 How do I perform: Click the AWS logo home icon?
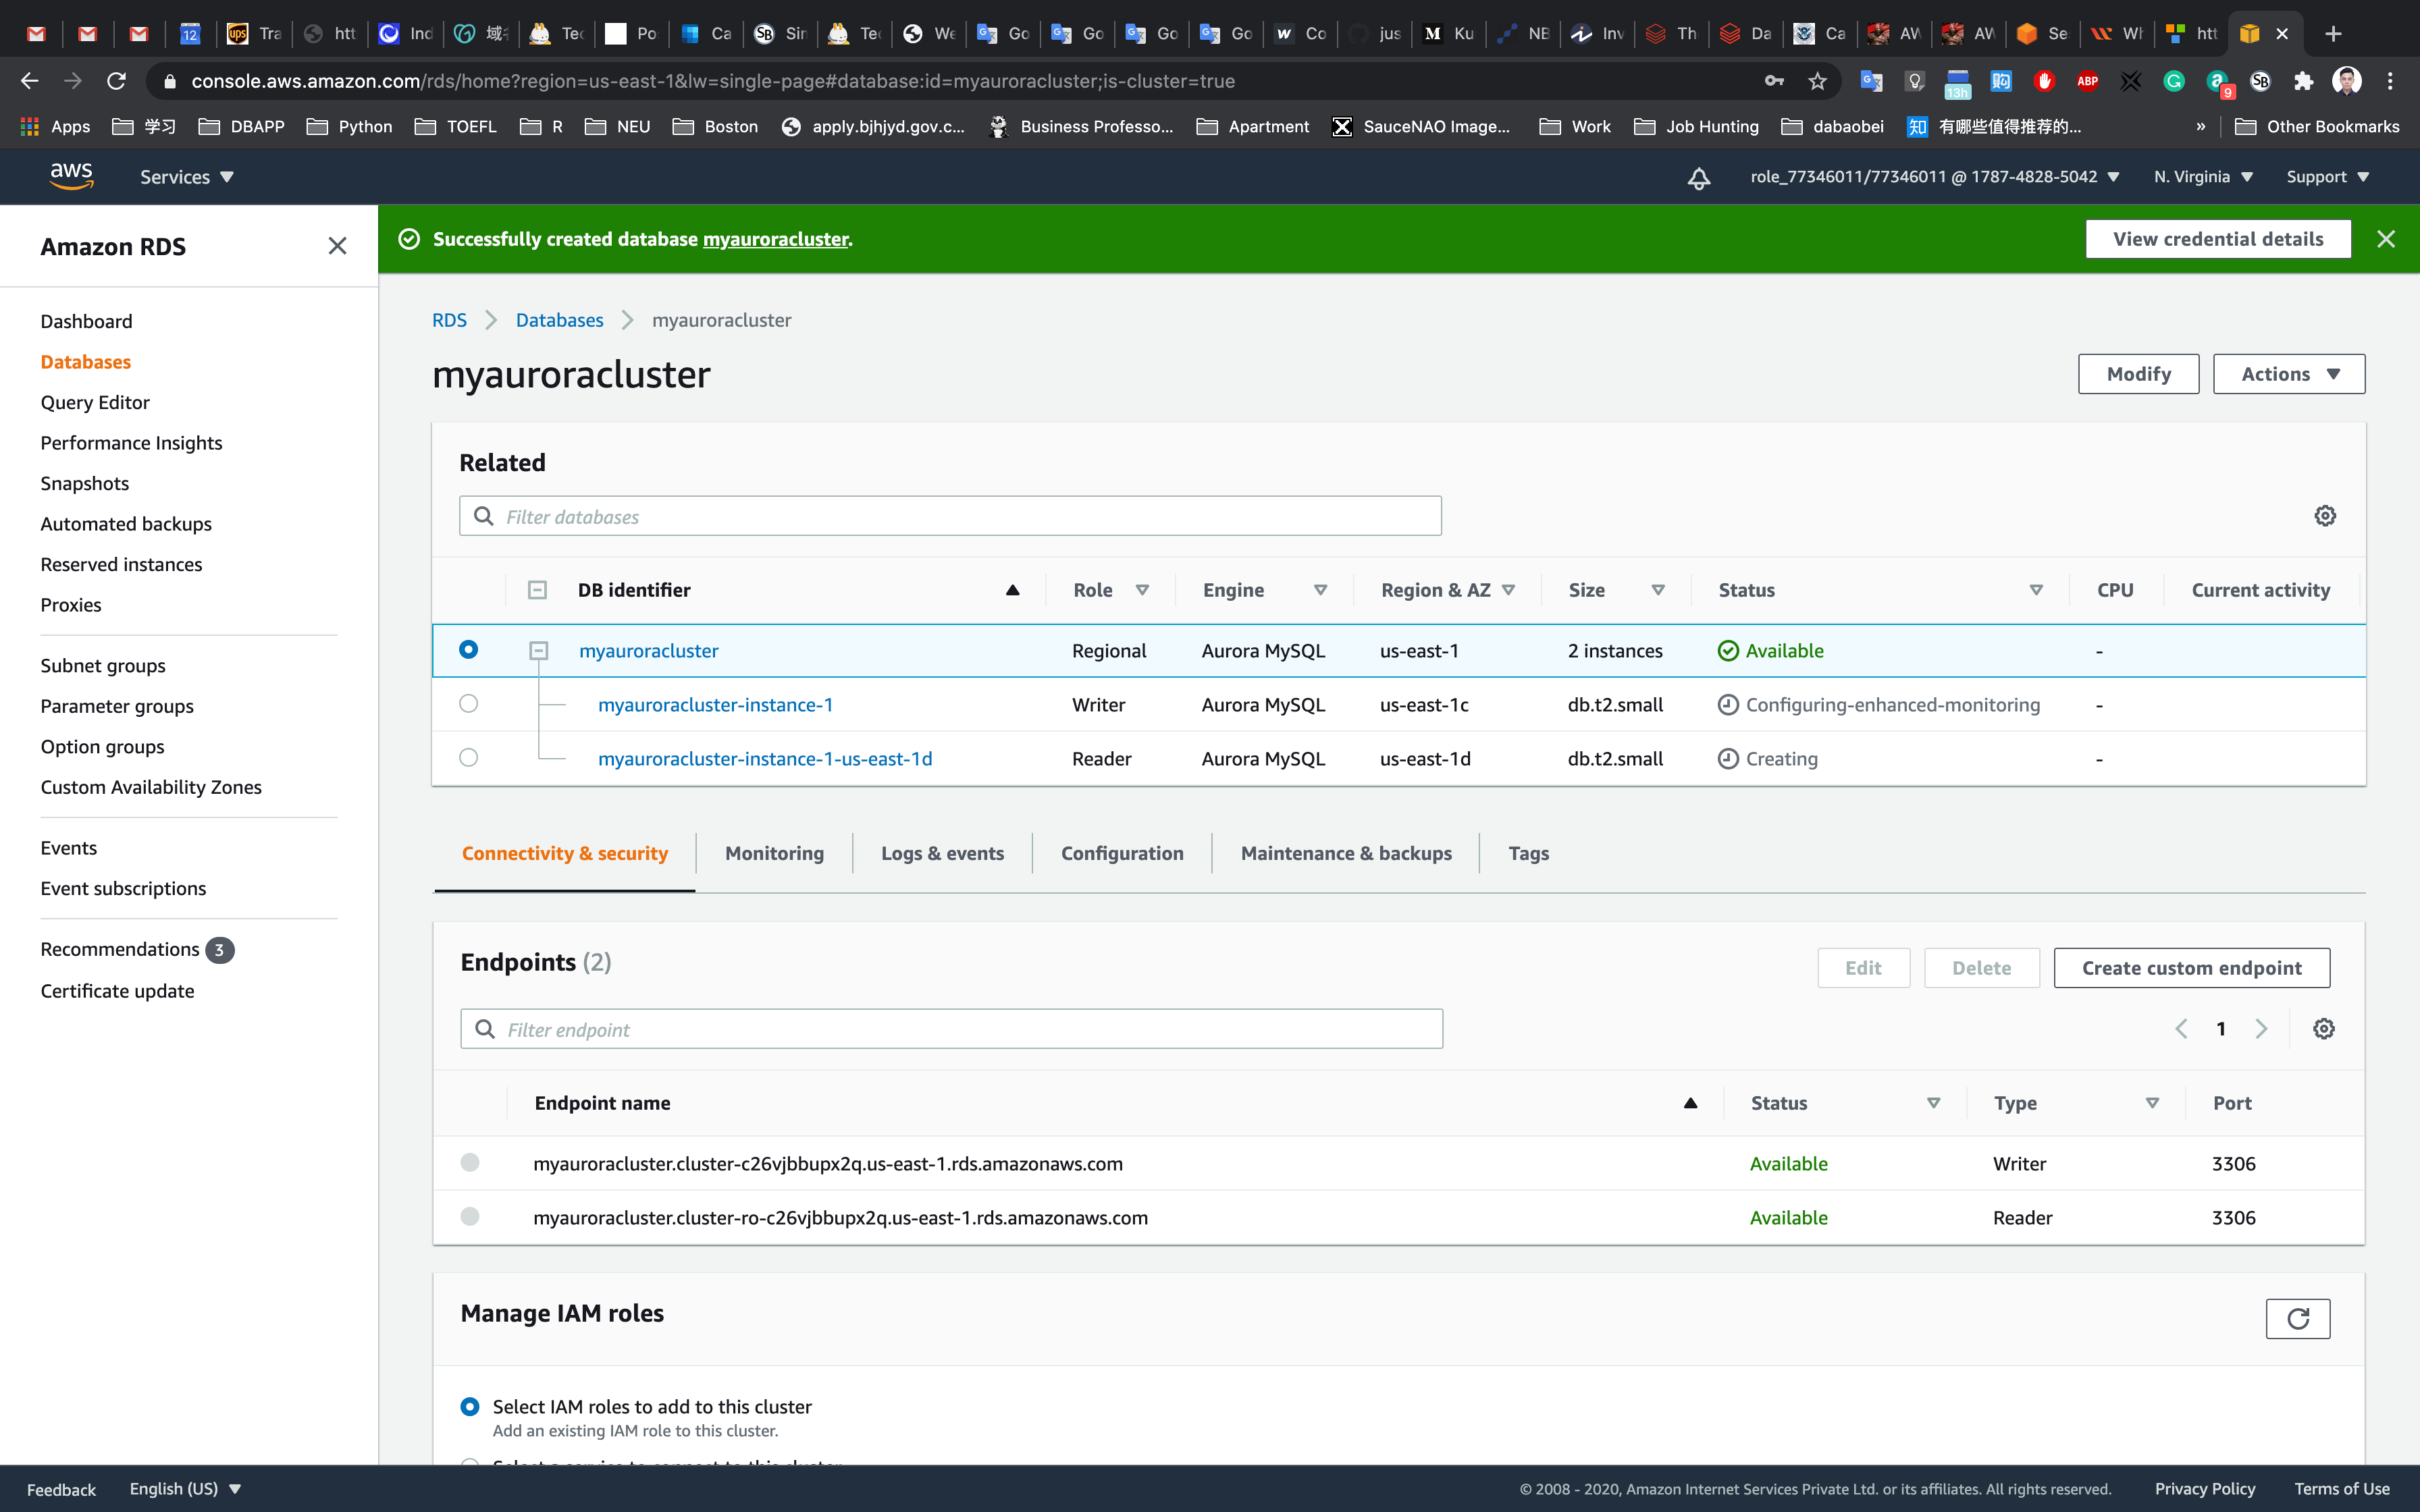click(71, 176)
